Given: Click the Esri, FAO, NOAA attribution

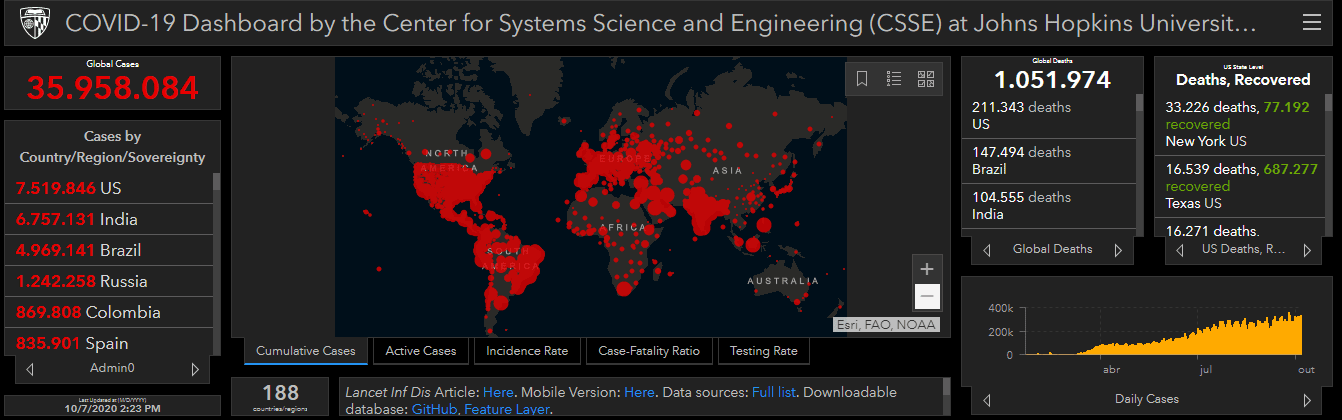Looking at the screenshot, I should [x=885, y=324].
